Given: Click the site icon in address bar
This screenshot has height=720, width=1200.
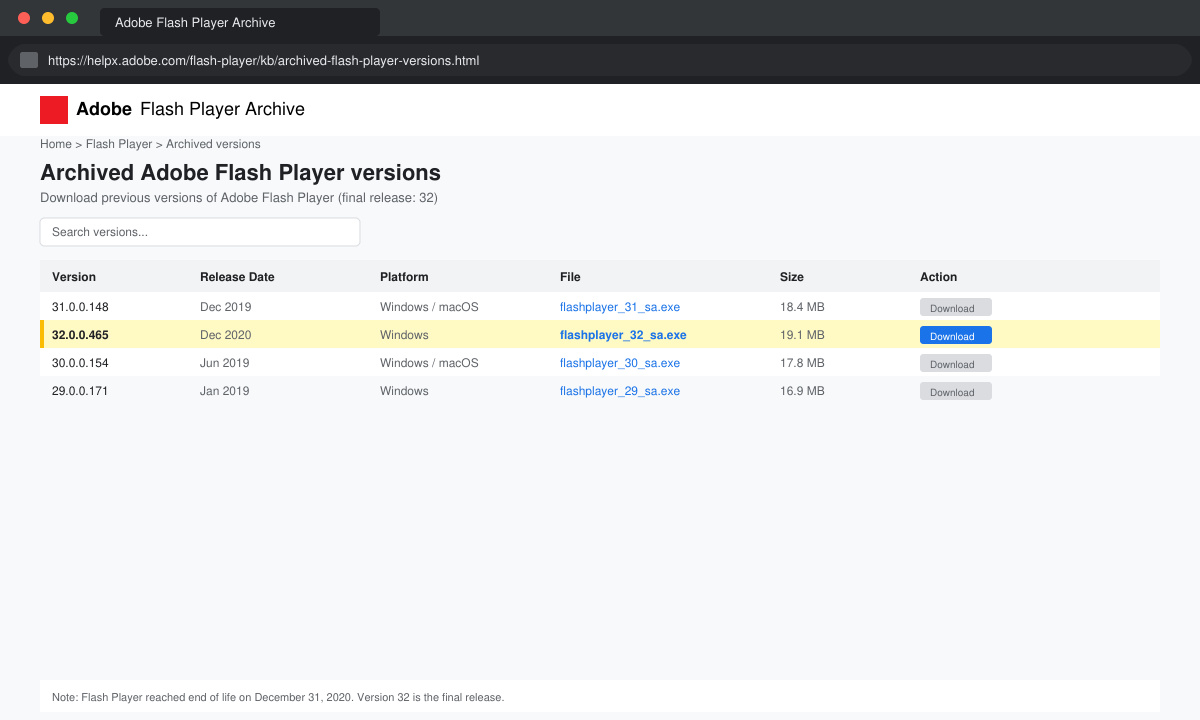Looking at the screenshot, I should 29,60.
